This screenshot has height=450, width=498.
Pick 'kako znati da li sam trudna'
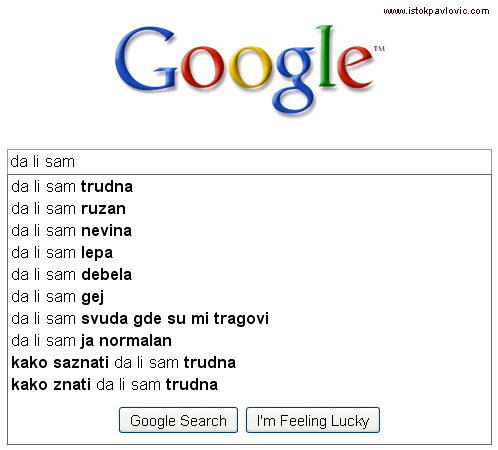click(x=249, y=384)
